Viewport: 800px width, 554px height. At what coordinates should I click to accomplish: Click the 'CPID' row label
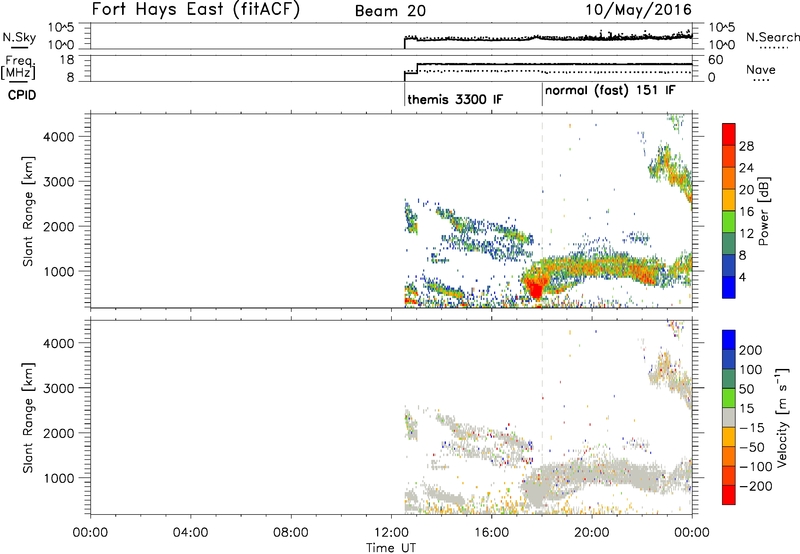22,95
